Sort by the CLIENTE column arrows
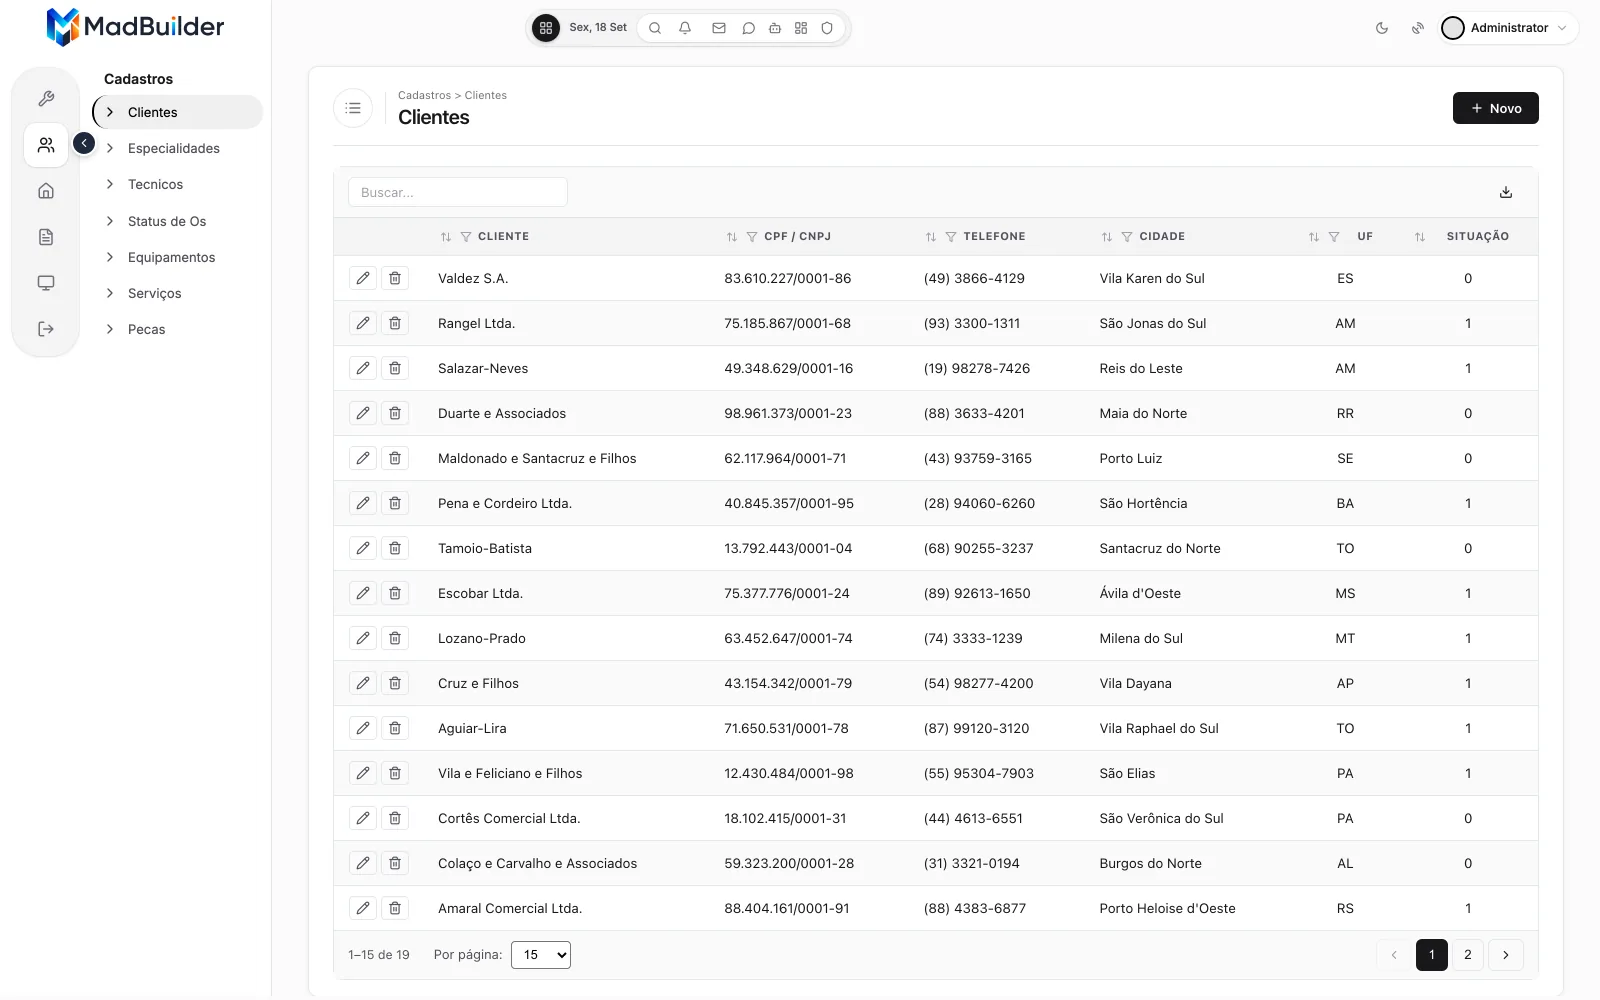 click(446, 237)
